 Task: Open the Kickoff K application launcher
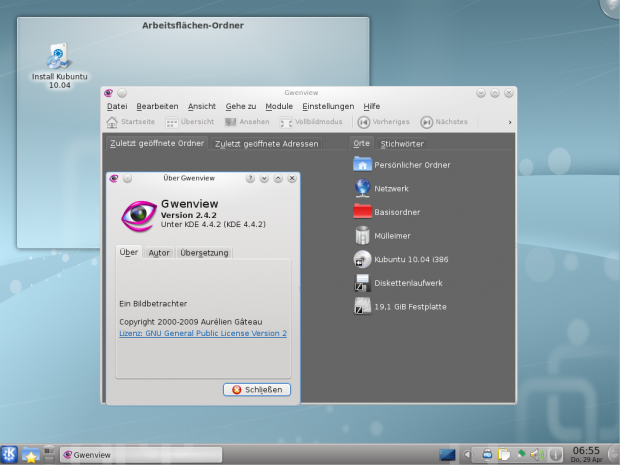(9, 454)
